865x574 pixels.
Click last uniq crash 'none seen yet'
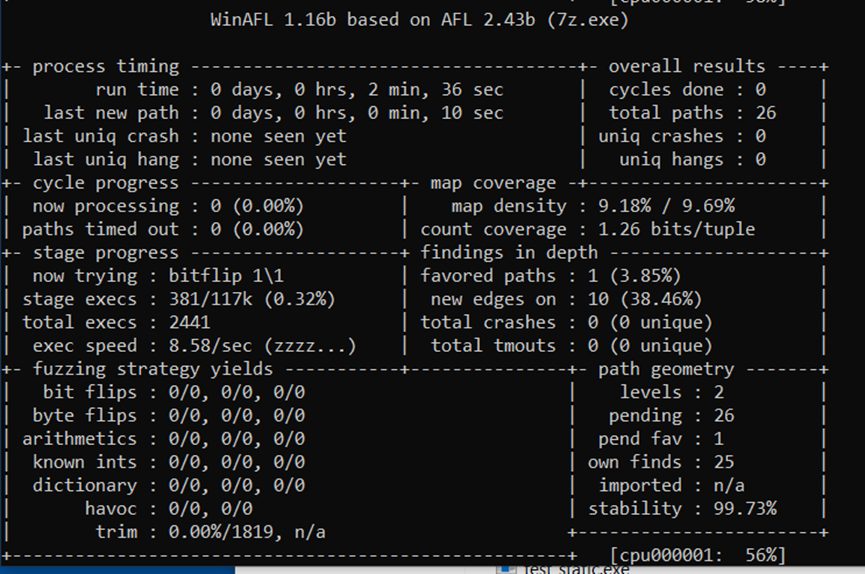(x=278, y=136)
